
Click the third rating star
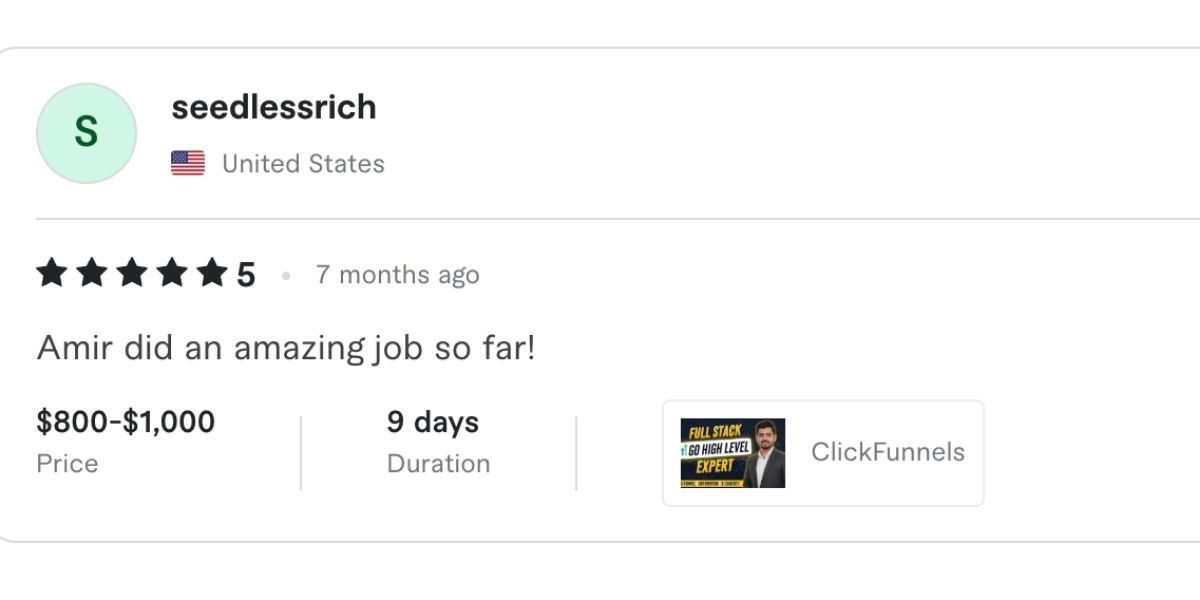pyautogui.click(x=132, y=273)
